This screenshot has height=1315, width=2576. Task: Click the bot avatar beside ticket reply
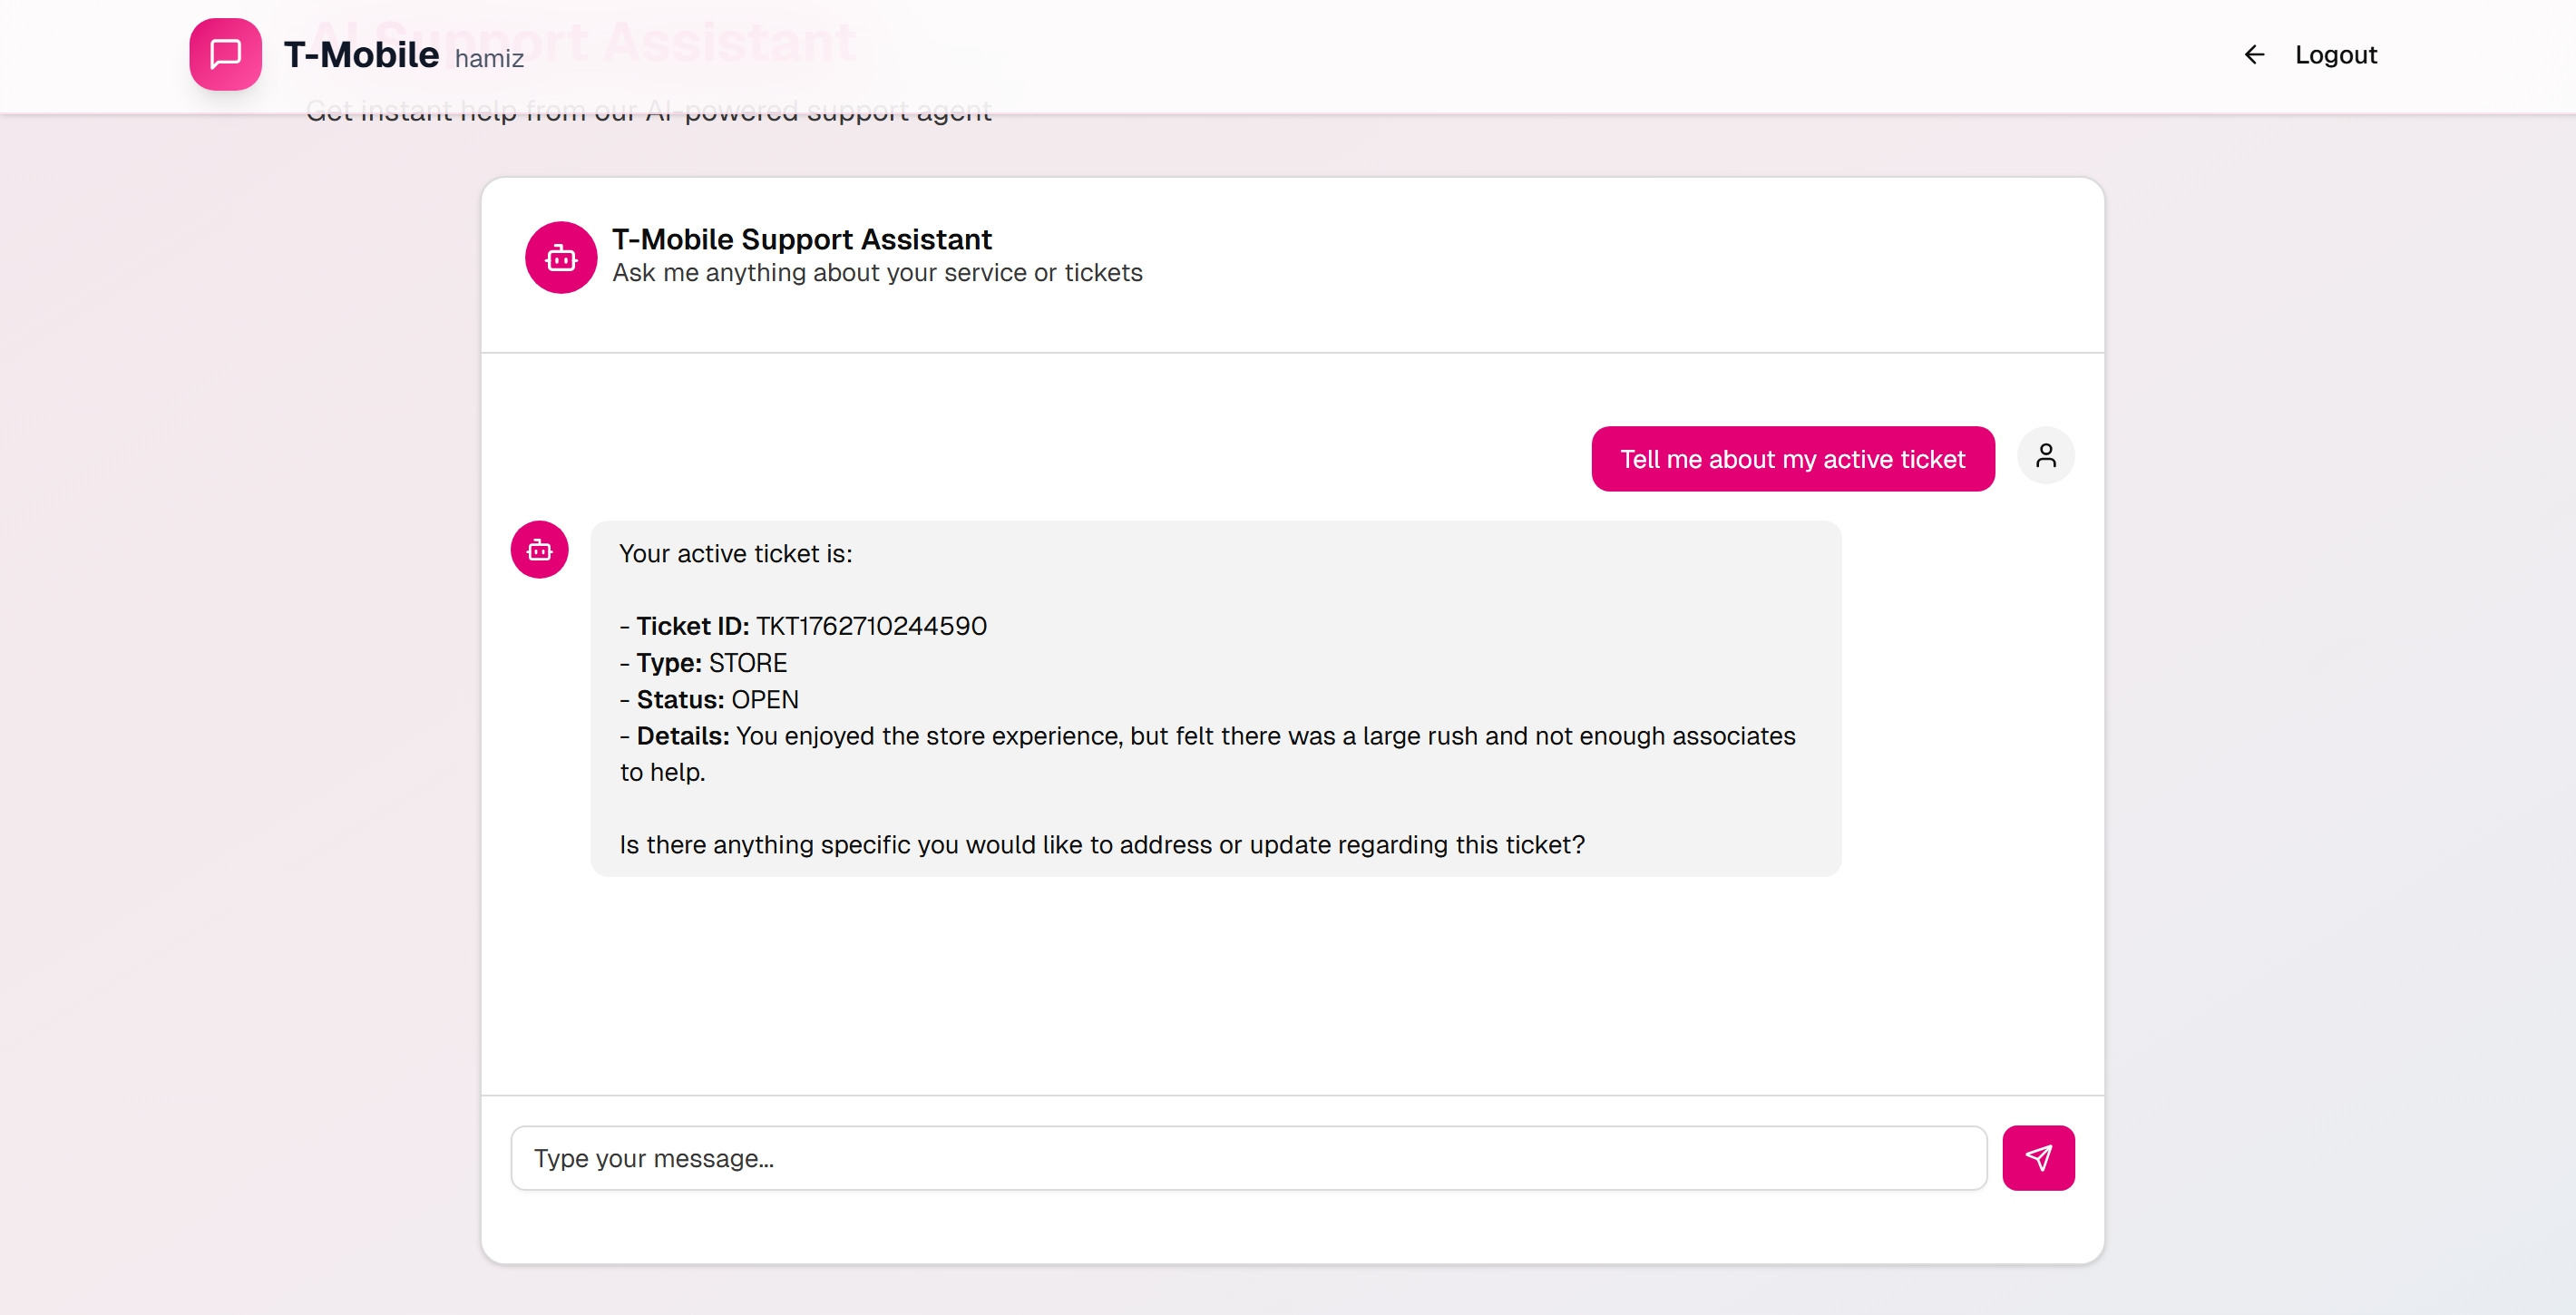click(539, 550)
